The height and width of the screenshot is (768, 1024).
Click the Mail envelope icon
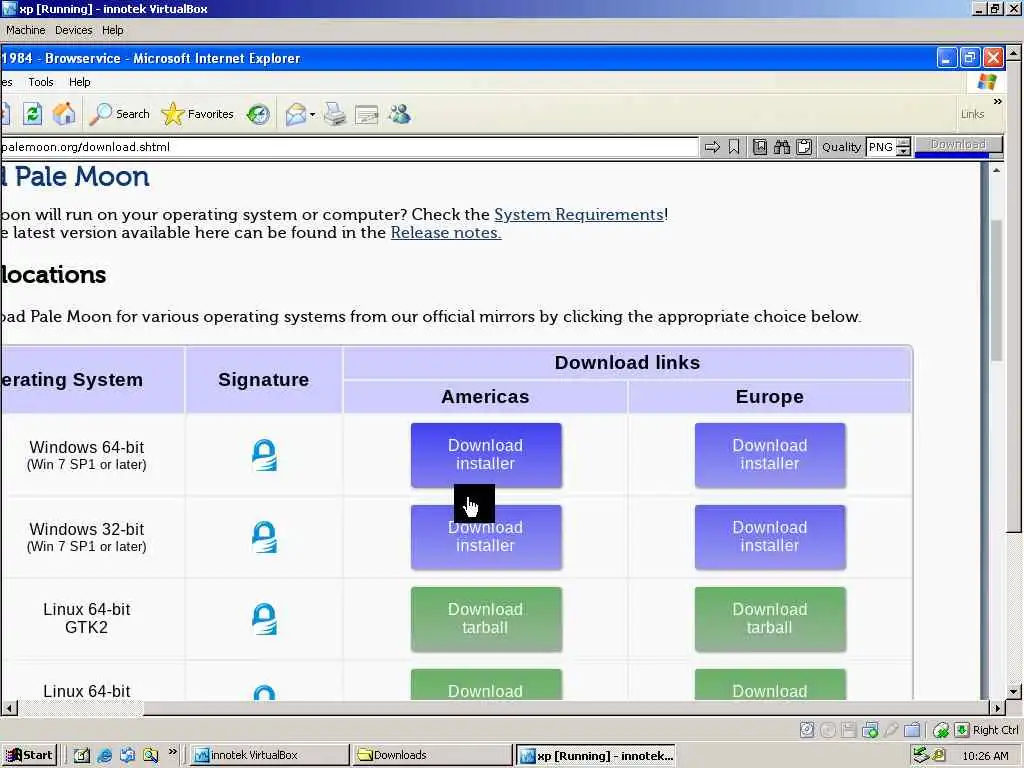tap(296, 114)
